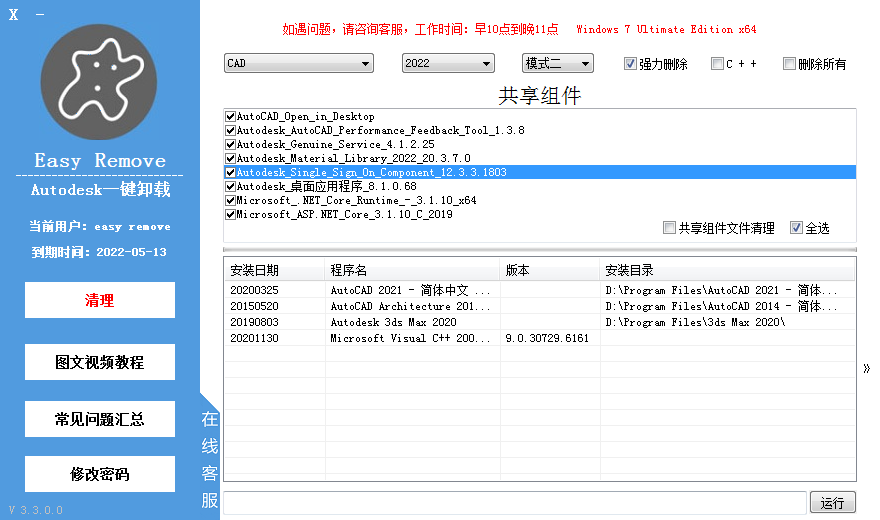Uncheck AutoCAD_Open_in_Desktop checkbox

point(230,116)
